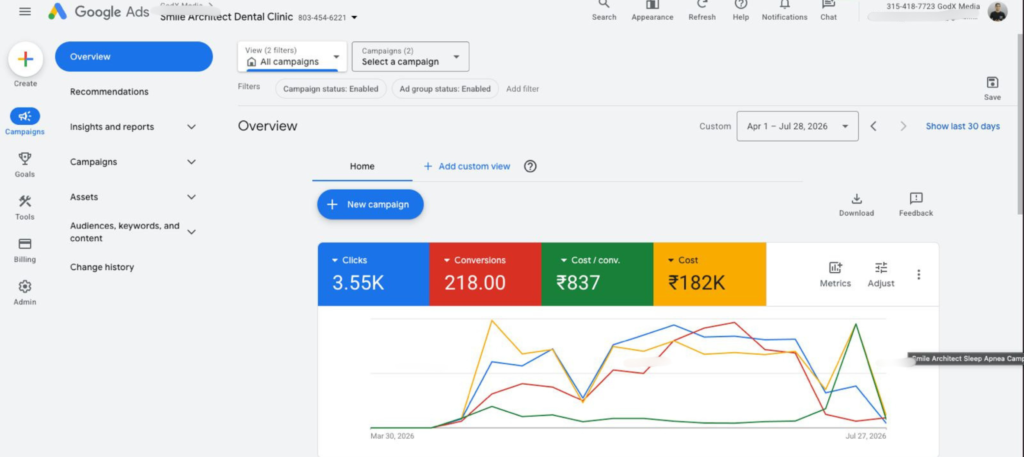Click the Campaign status: Enabled filter chip

330,89
